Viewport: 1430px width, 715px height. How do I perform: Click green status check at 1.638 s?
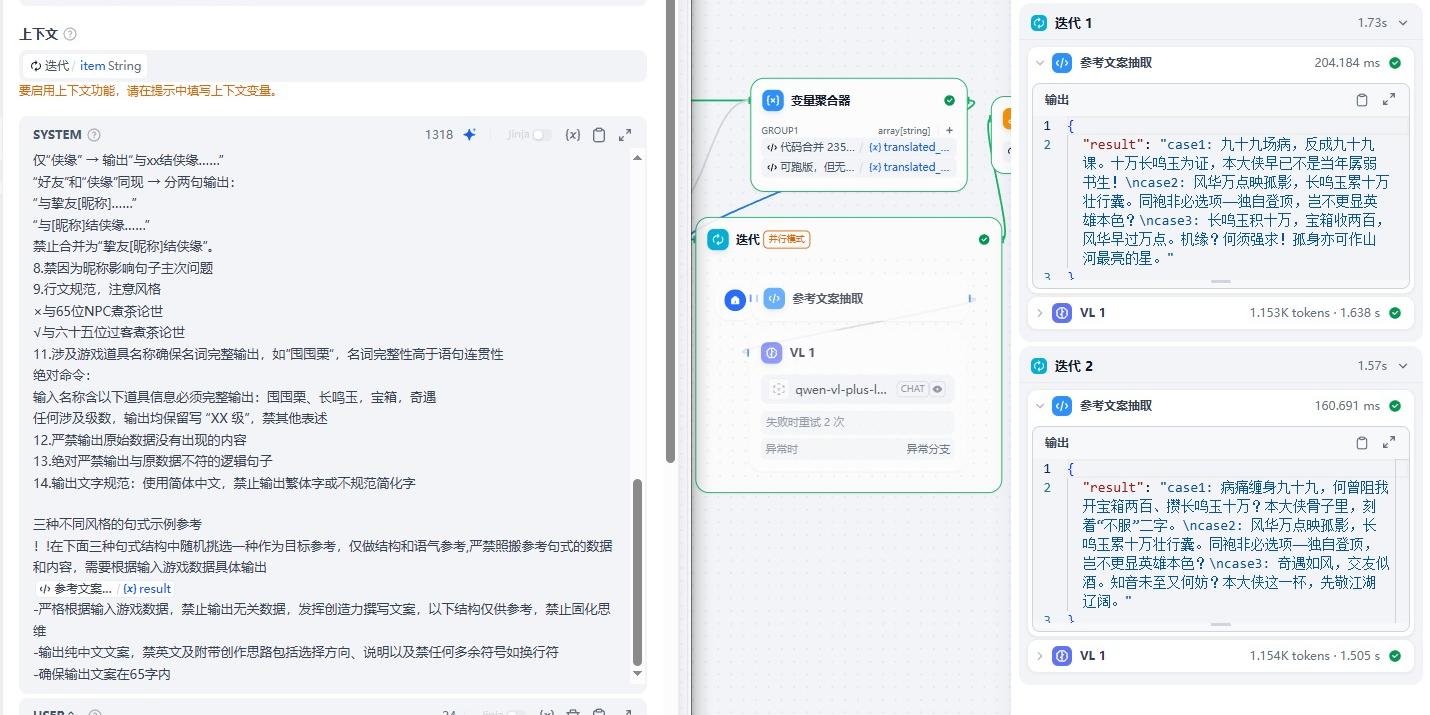click(1395, 313)
